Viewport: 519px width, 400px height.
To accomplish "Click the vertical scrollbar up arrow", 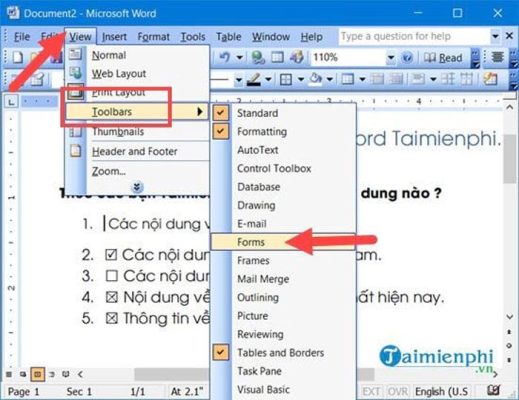I will [x=510, y=108].
